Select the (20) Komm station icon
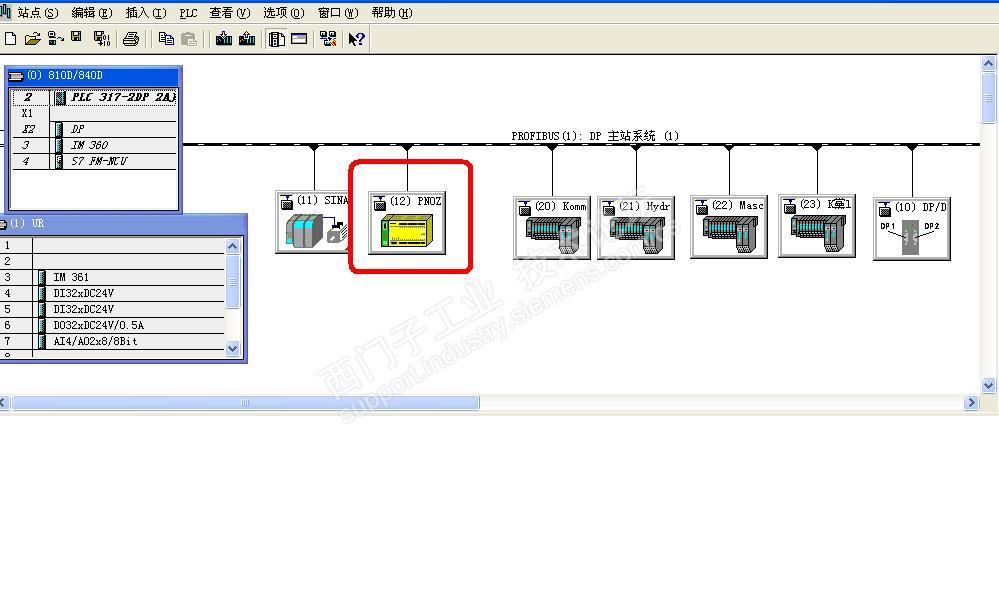999x609 pixels. (x=552, y=227)
